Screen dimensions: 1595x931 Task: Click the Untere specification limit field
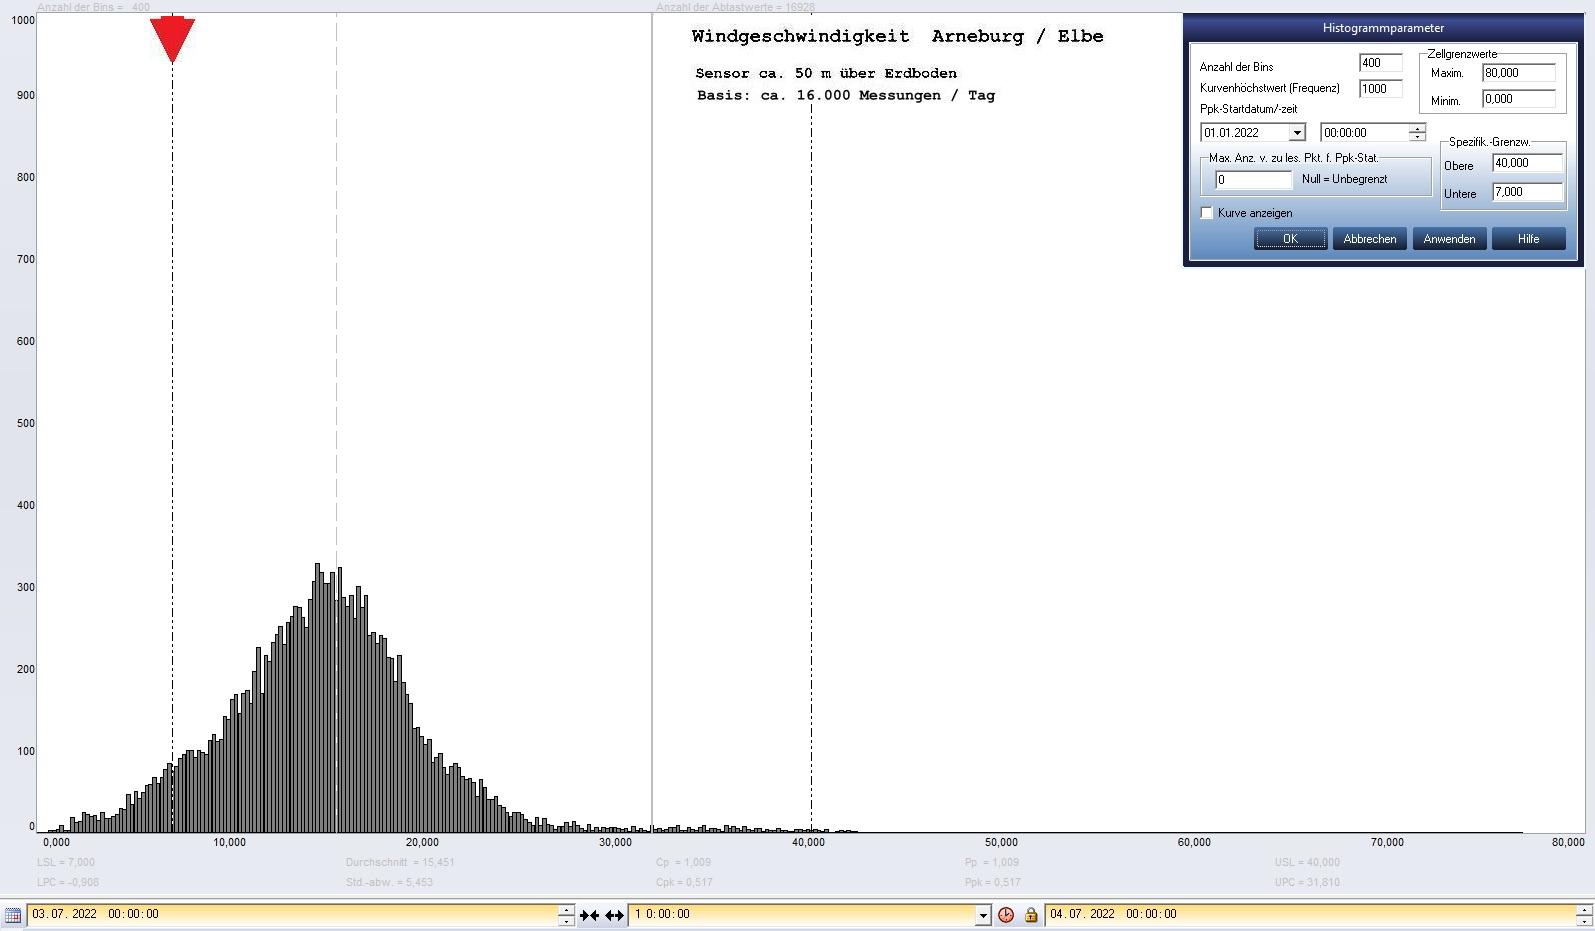tap(1527, 192)
